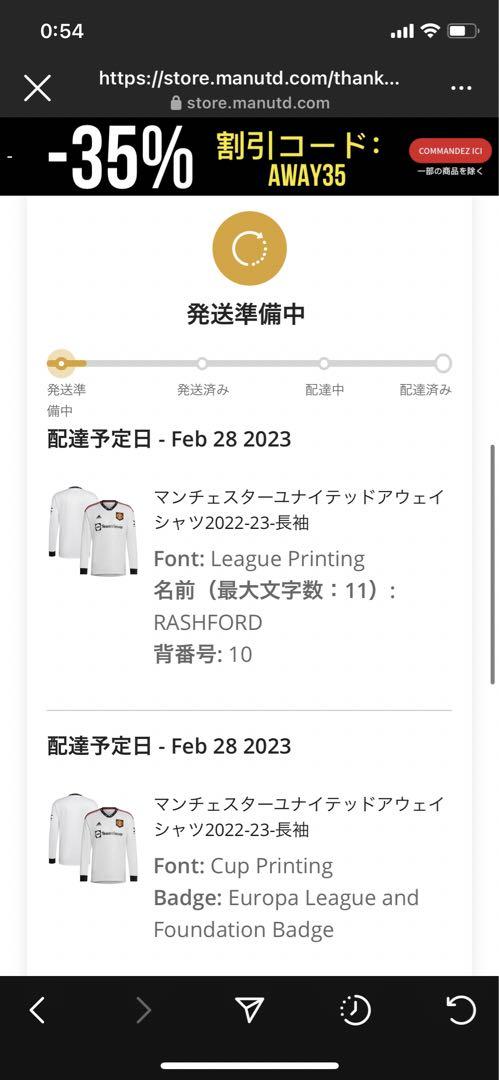Select the 発送準備中 progress step marker
This screenshot has width=499, height=1080.
(x=62, y=363)
